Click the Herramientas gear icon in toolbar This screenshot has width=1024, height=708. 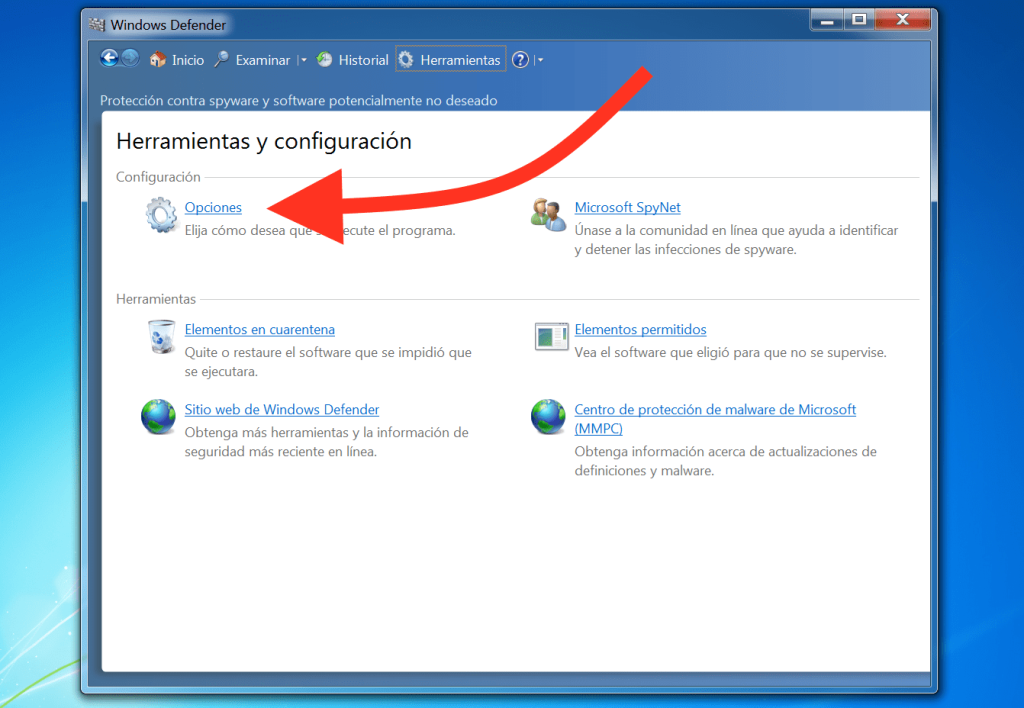[x=408, y=59]
